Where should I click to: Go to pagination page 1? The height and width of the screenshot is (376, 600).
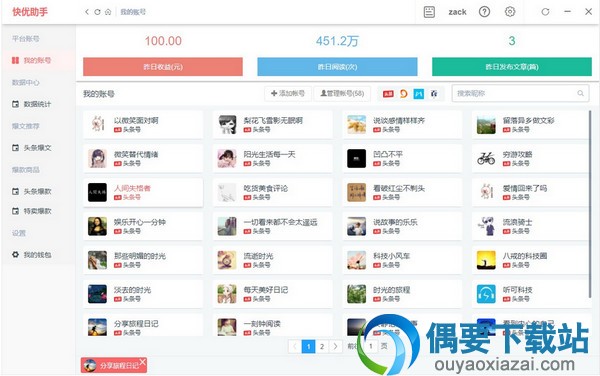pyautogui.click(x=308, y=347)
